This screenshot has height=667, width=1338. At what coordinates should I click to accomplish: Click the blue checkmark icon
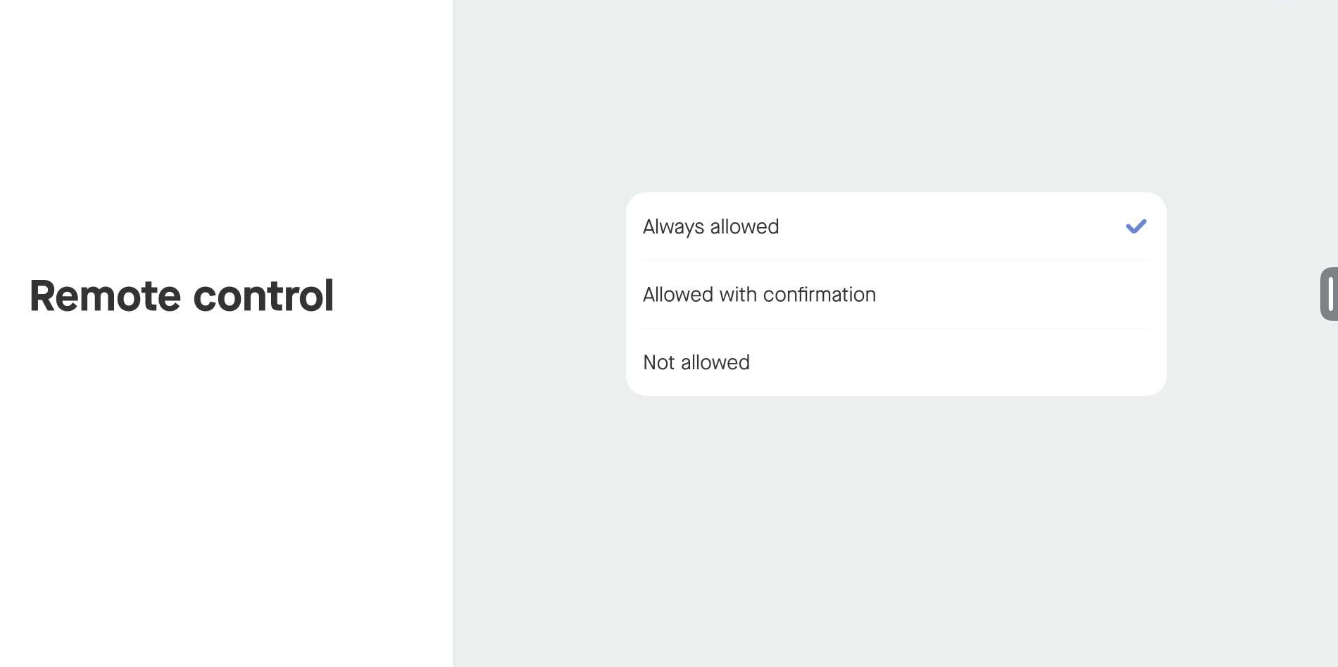tap(1135, 227)
